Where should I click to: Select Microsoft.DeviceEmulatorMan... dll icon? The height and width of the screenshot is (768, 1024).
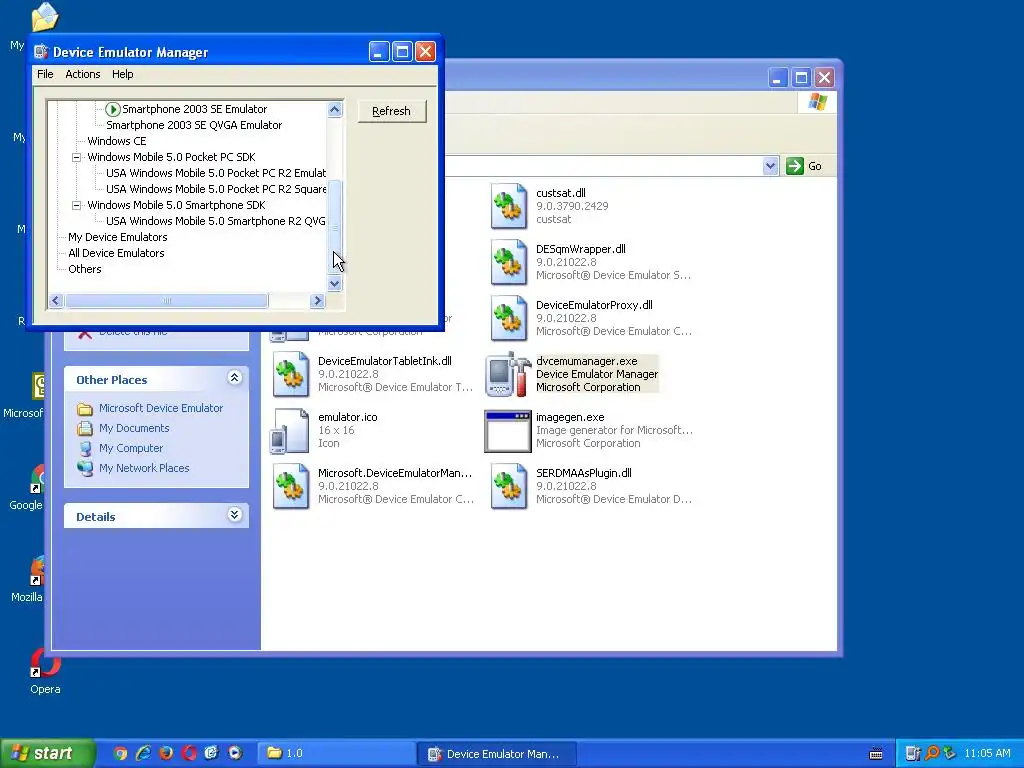click(291, 487)
